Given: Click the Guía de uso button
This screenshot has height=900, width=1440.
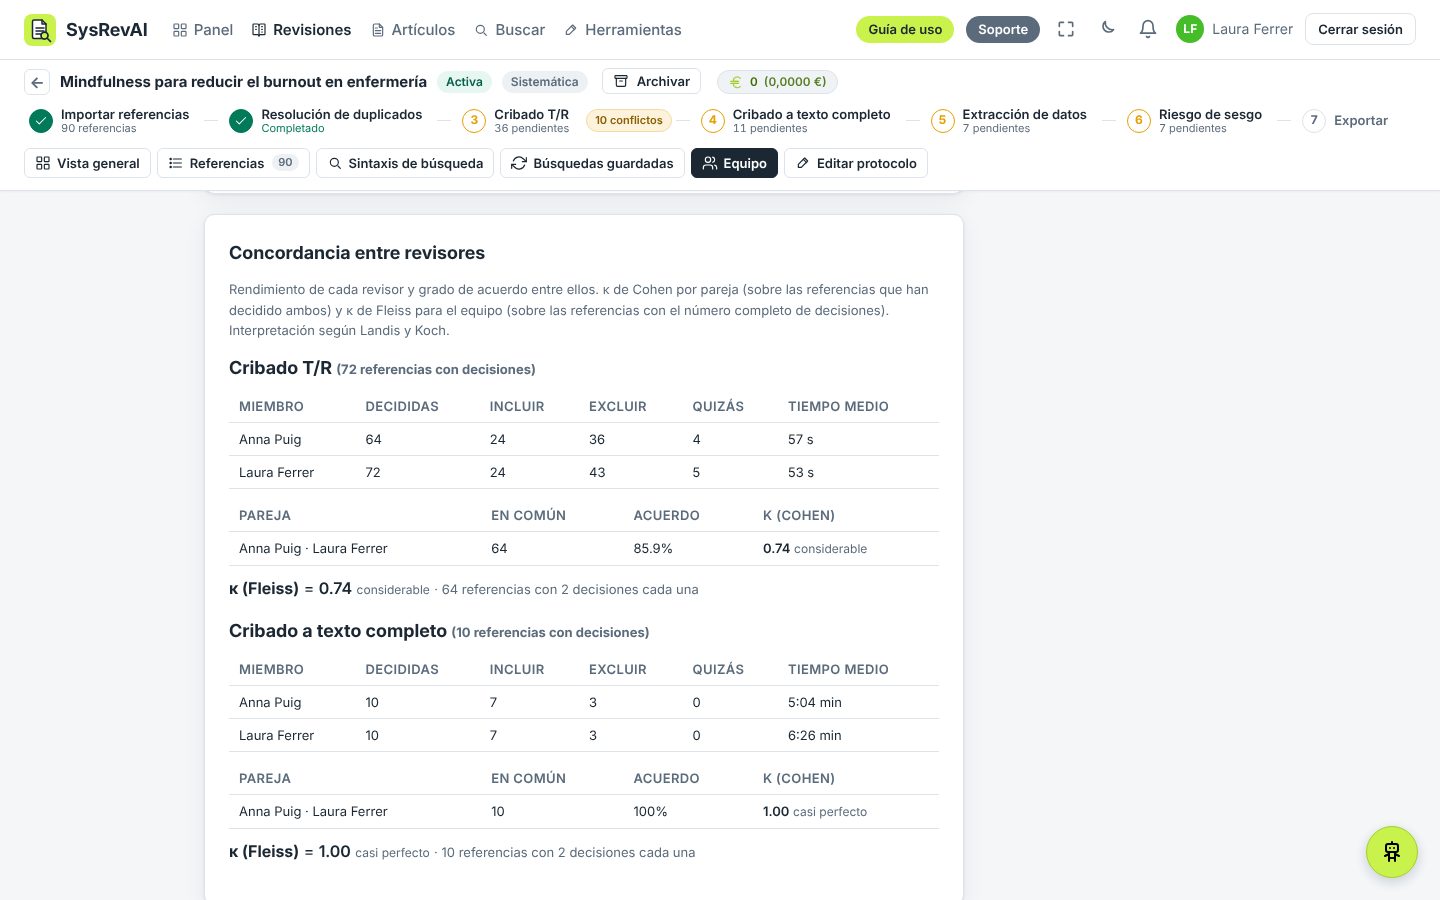Looking at the screenshot, I should (905, 29).
